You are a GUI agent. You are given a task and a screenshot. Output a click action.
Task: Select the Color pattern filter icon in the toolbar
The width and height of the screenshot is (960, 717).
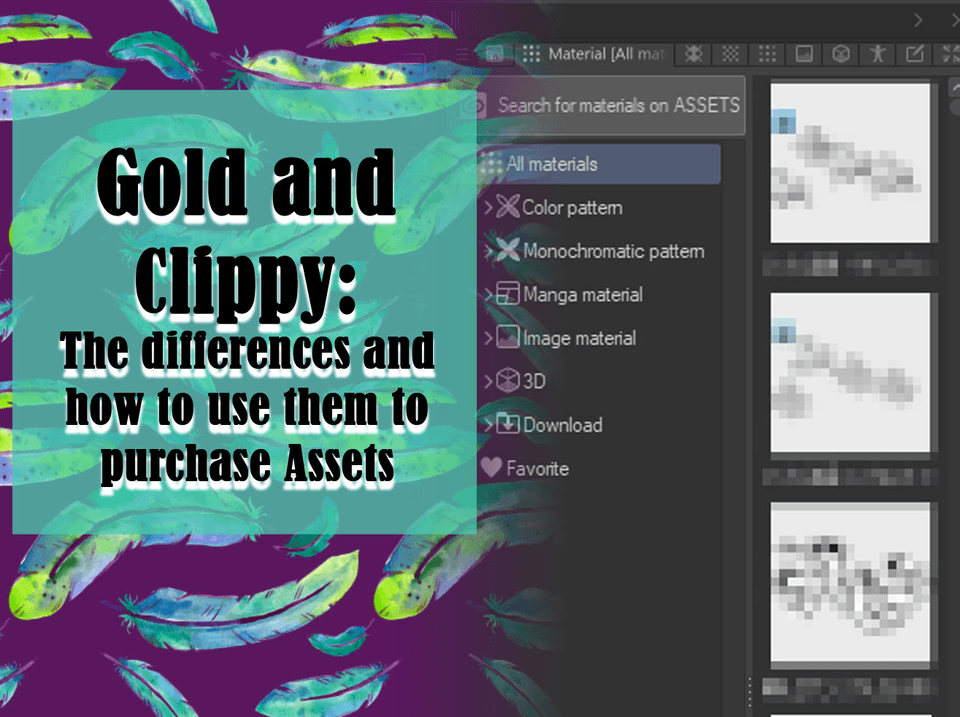694,55
